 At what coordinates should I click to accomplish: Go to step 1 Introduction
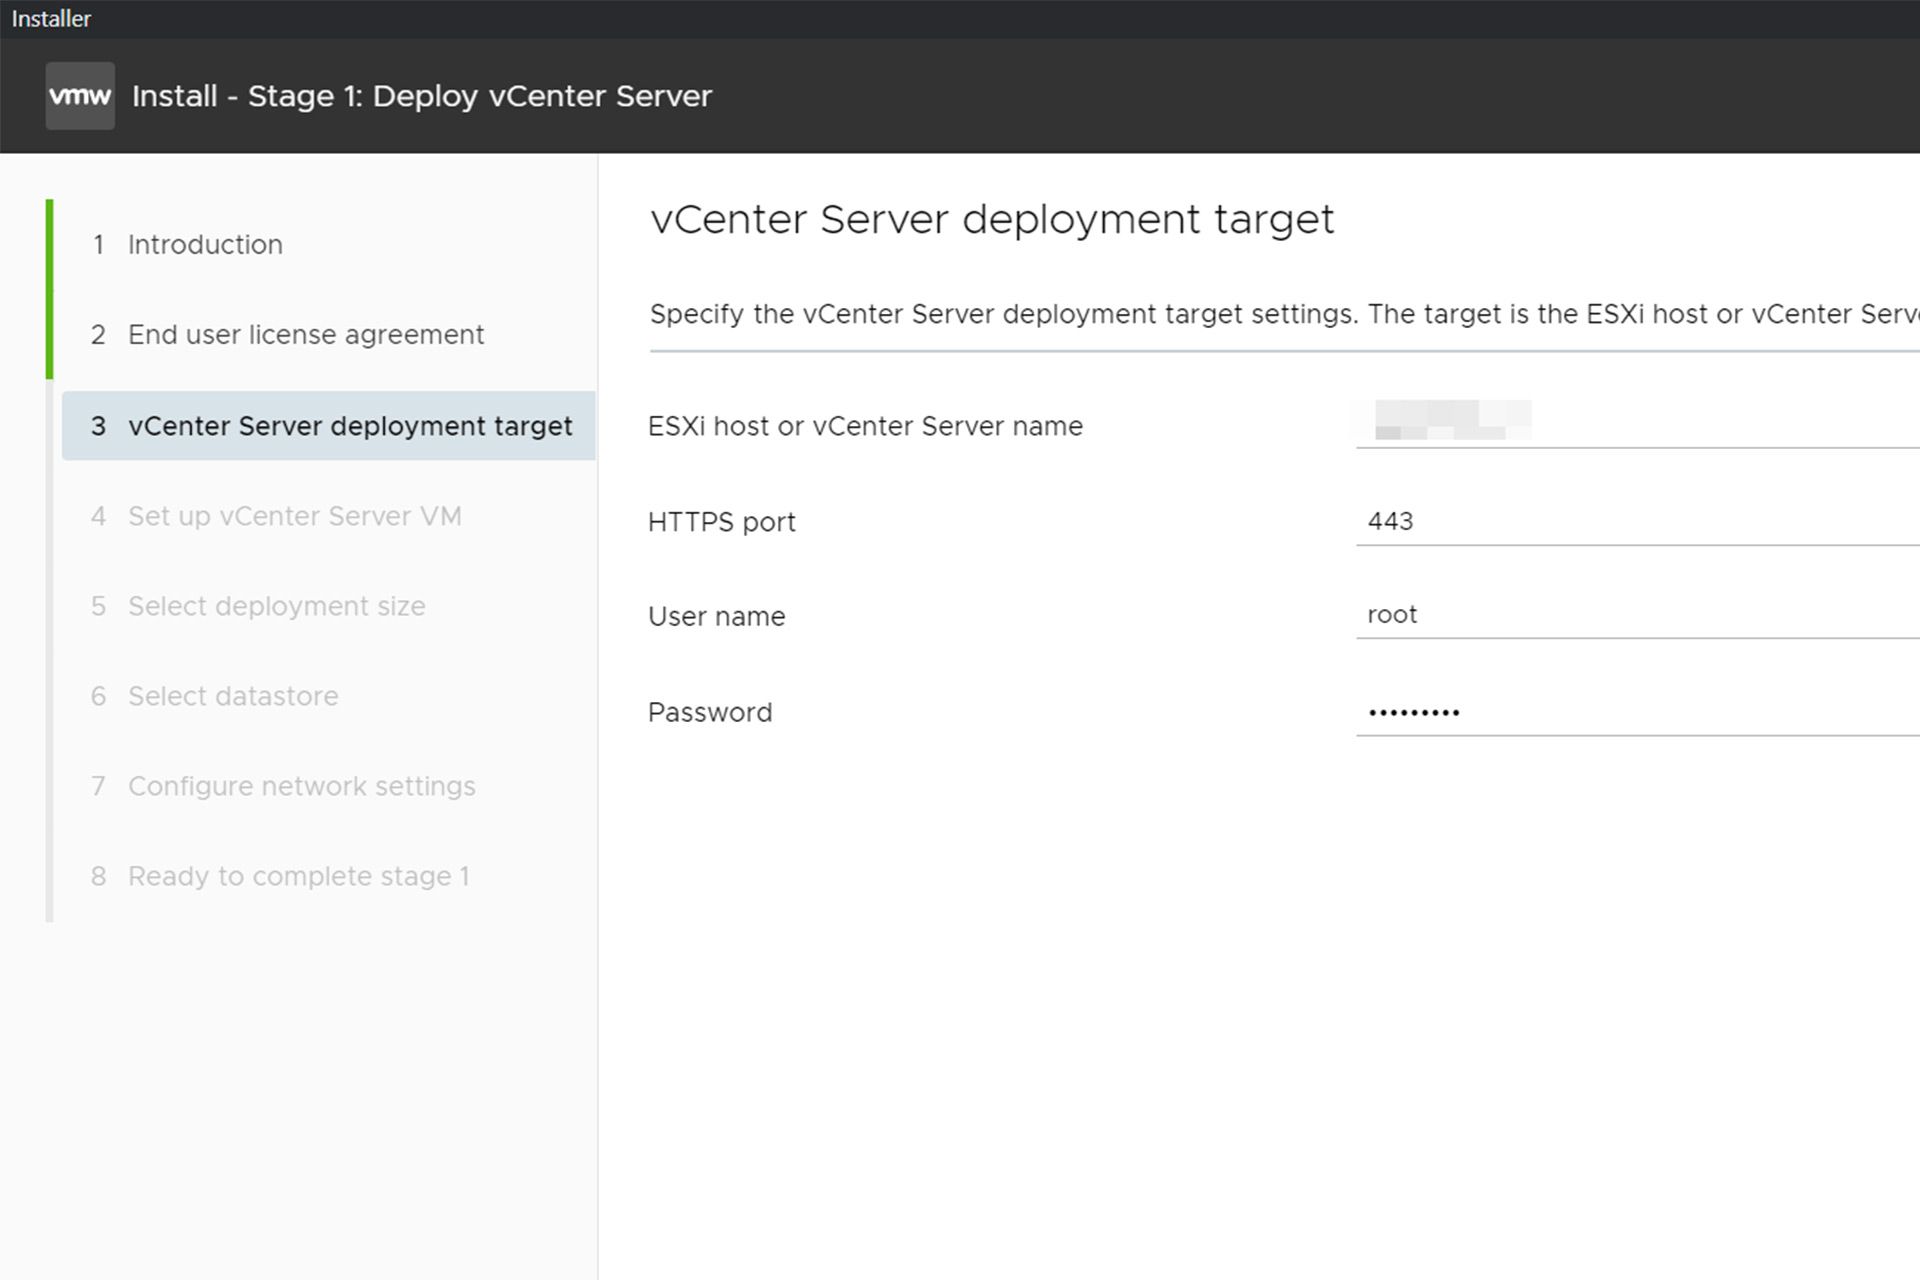[187, 245]
